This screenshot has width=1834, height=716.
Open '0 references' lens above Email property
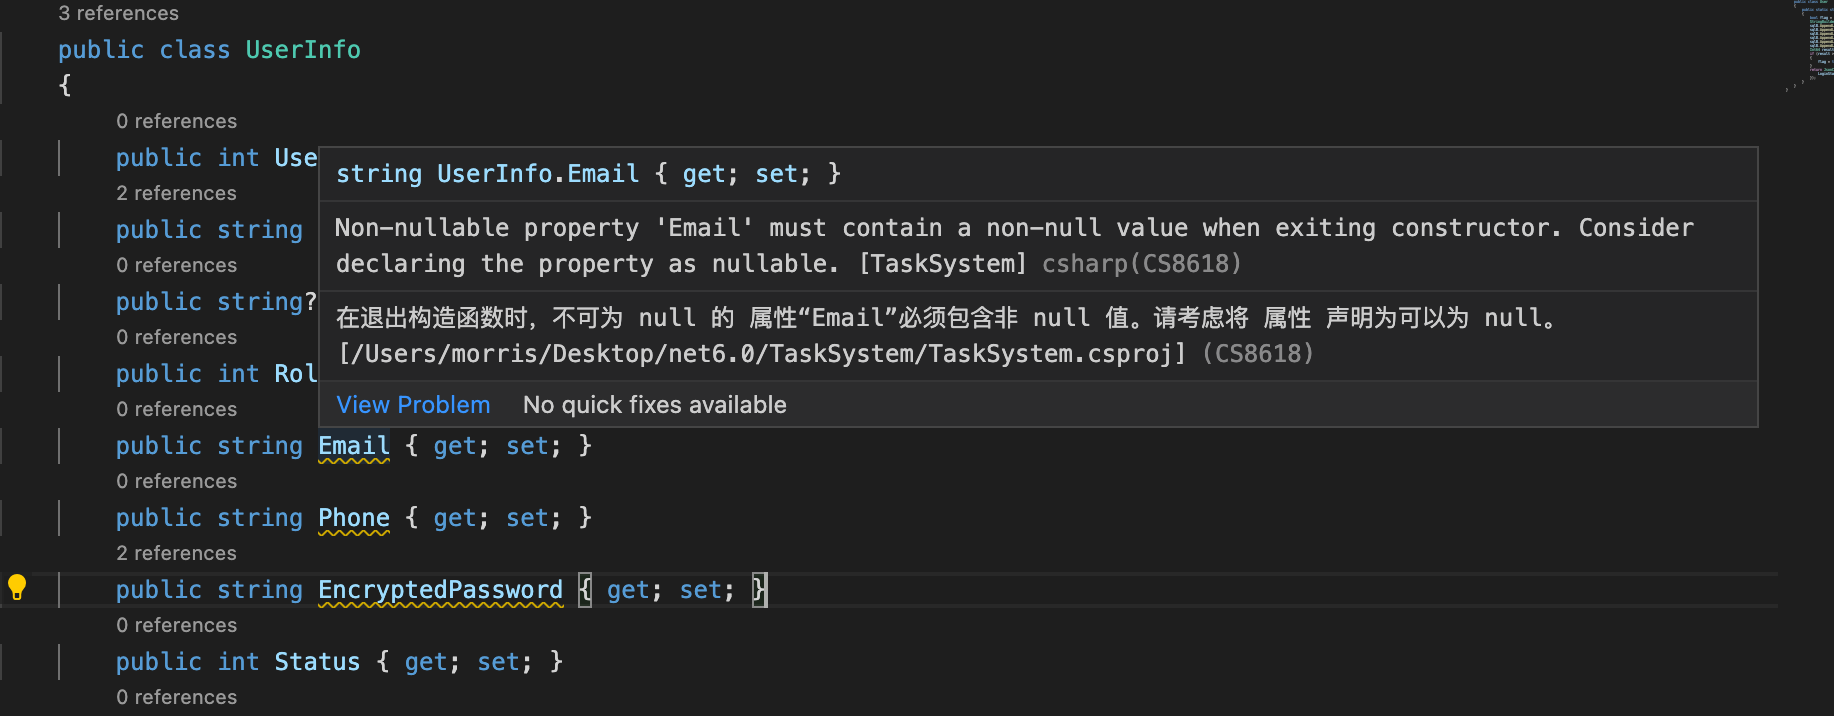click(x=176, y=409)
